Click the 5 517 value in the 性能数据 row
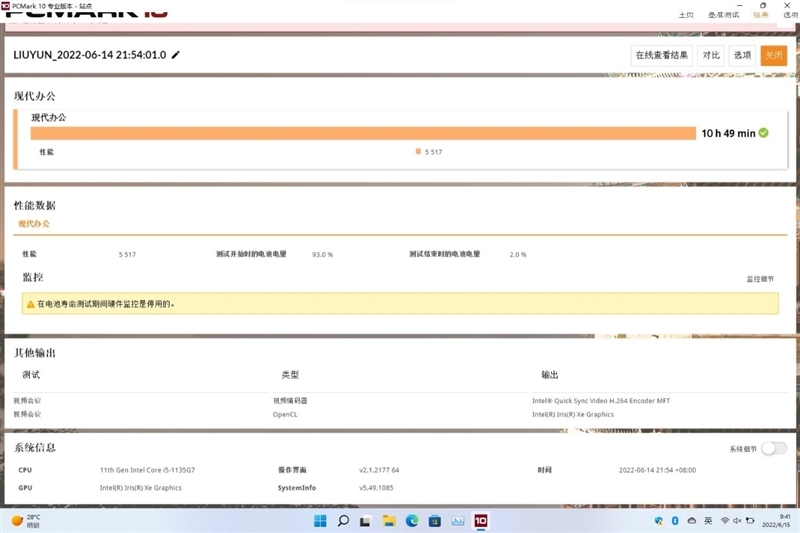The height and width of the screenshot is (533, 800). tap(127, 255)
